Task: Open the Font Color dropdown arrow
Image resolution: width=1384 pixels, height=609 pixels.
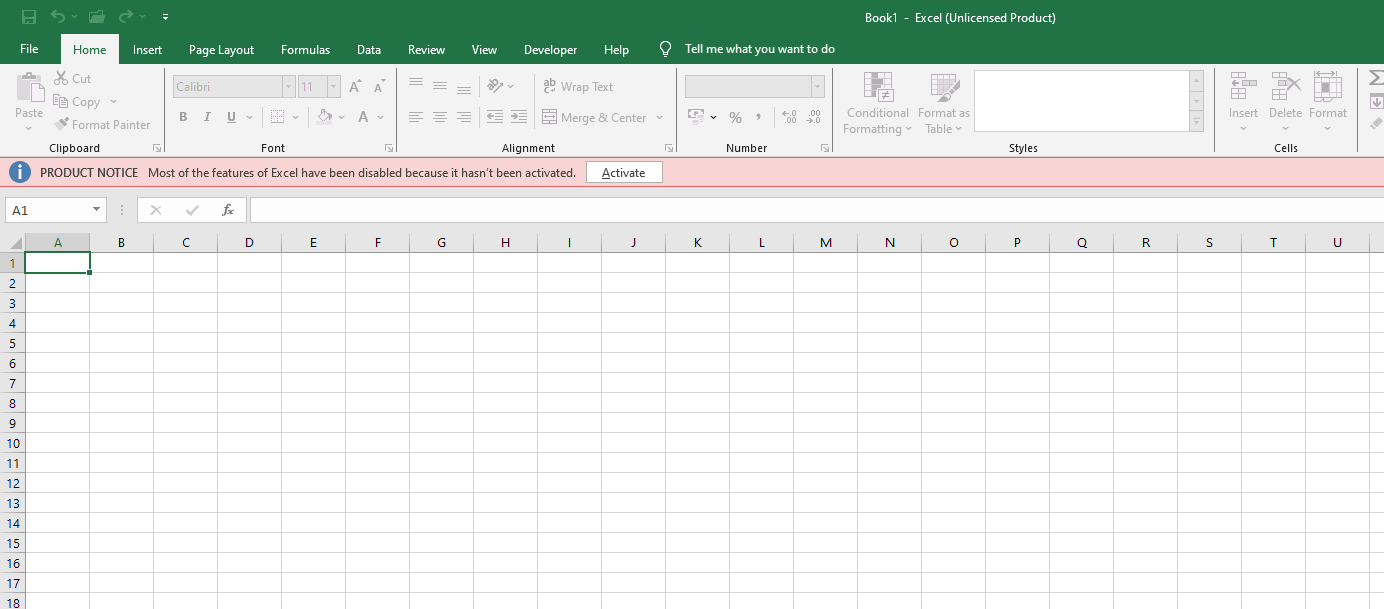Action: 381,117
